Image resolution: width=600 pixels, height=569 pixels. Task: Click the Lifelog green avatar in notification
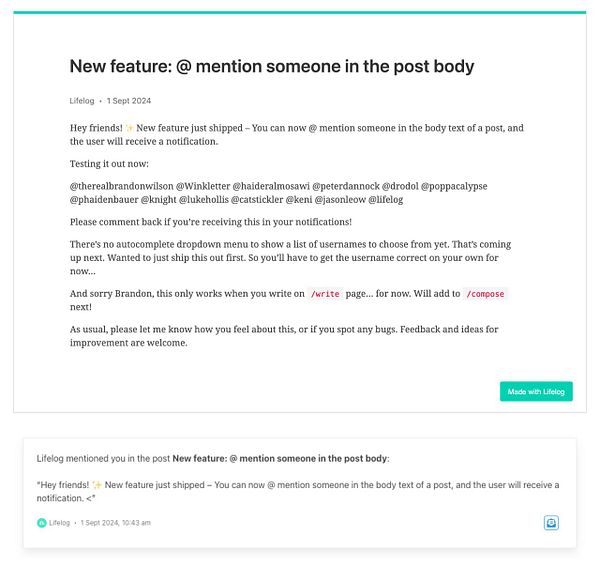tap(42, 522)
